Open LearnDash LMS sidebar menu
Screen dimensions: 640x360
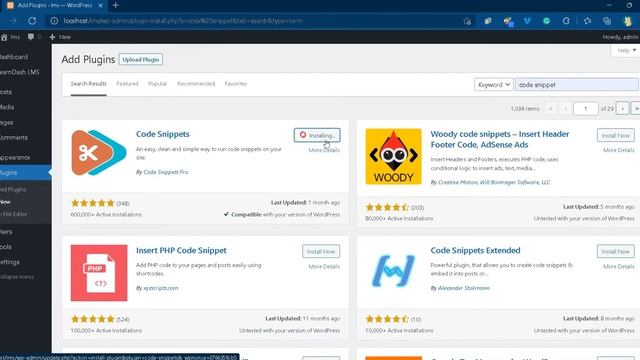click(20, 72)
